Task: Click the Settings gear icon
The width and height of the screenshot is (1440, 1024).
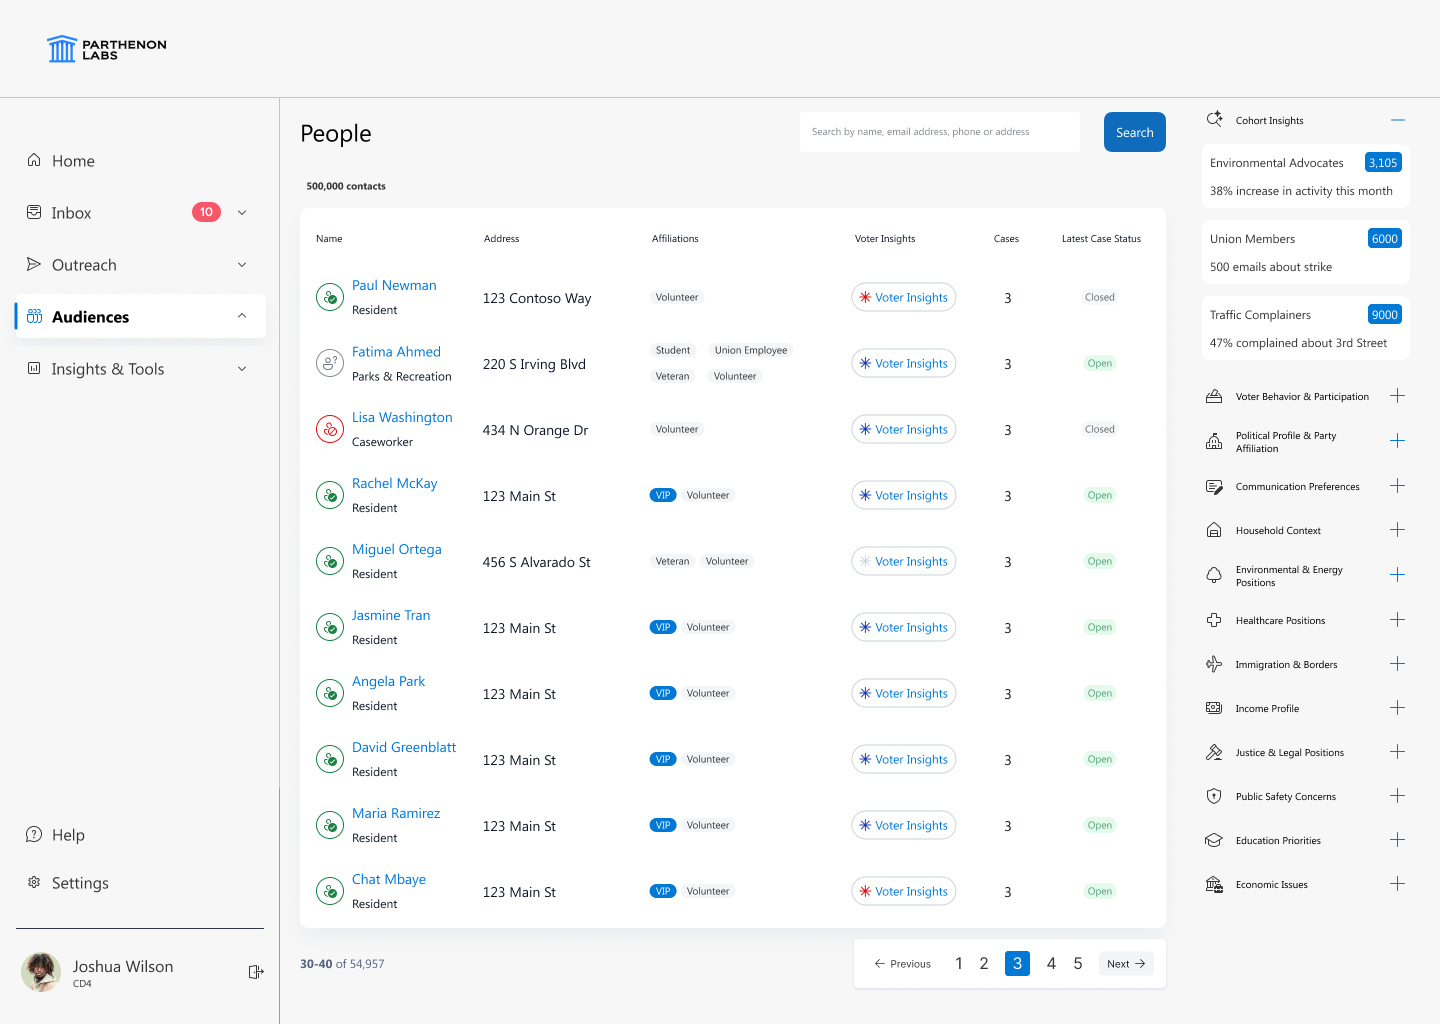Action: [34, 882]
